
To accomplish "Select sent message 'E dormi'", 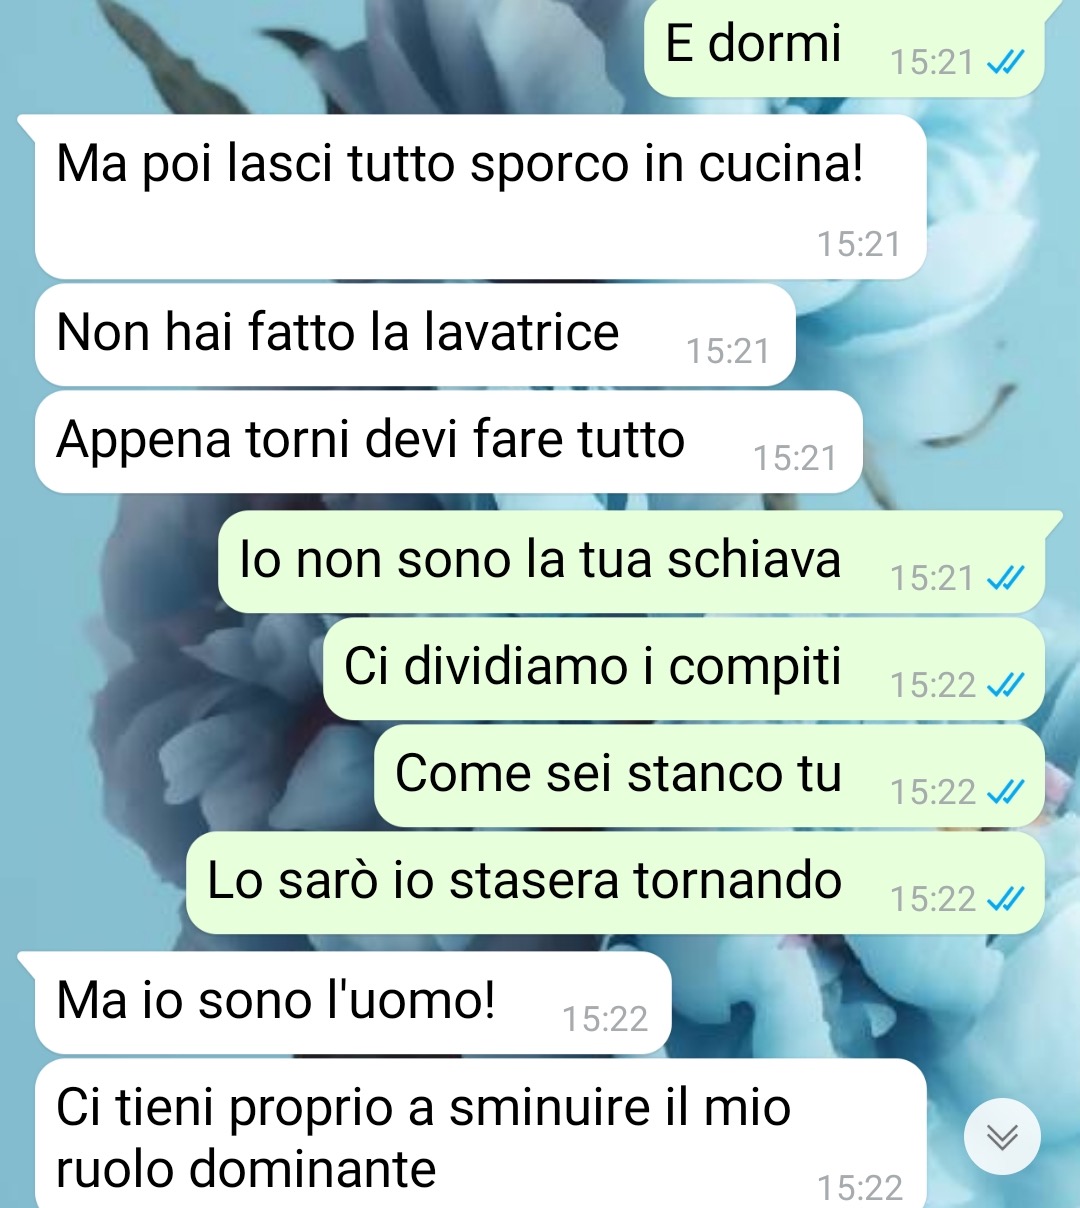I will coord(844,48).
